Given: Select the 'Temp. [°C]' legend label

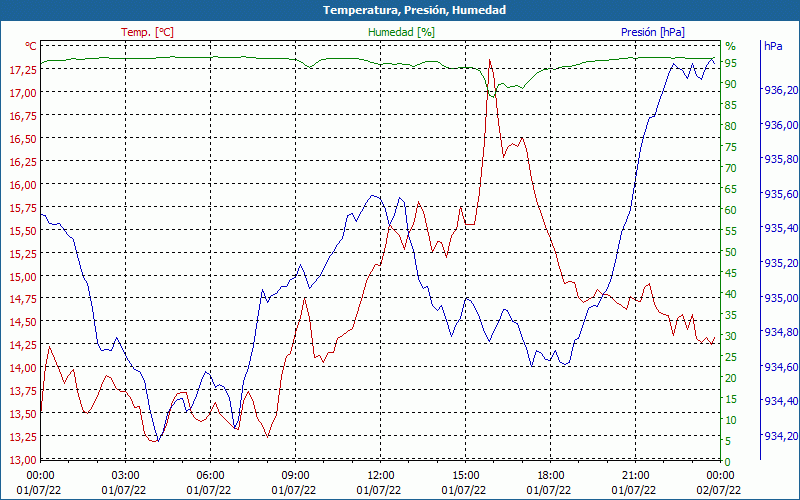Looking at the screenshot, I should tap(147, 32).
